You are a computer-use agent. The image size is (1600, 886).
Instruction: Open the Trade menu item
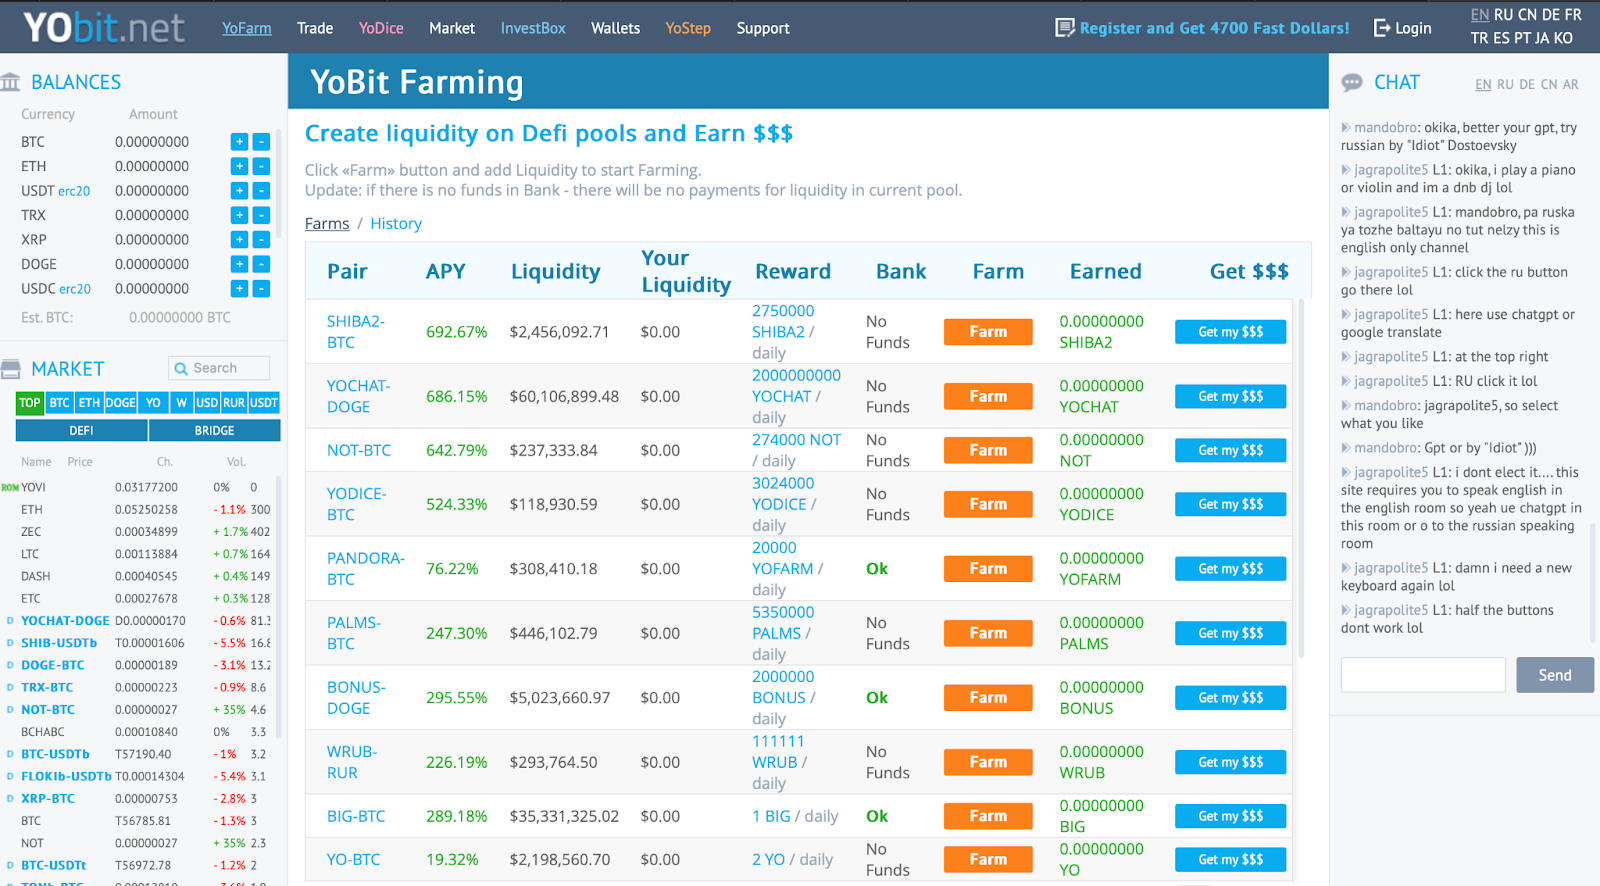click(315, 28)
